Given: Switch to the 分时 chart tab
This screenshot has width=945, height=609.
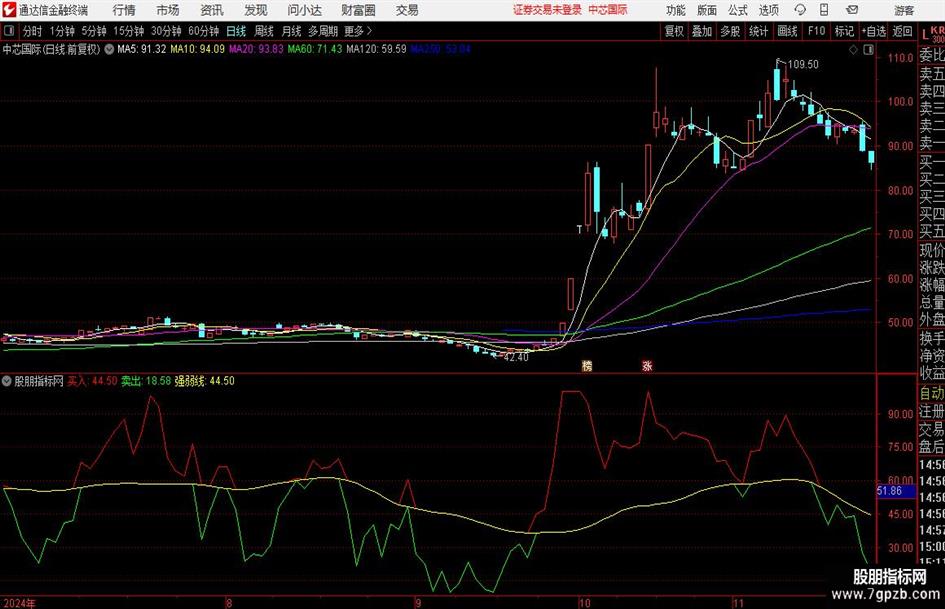Looking at the screenshot, I should [32, 31].
